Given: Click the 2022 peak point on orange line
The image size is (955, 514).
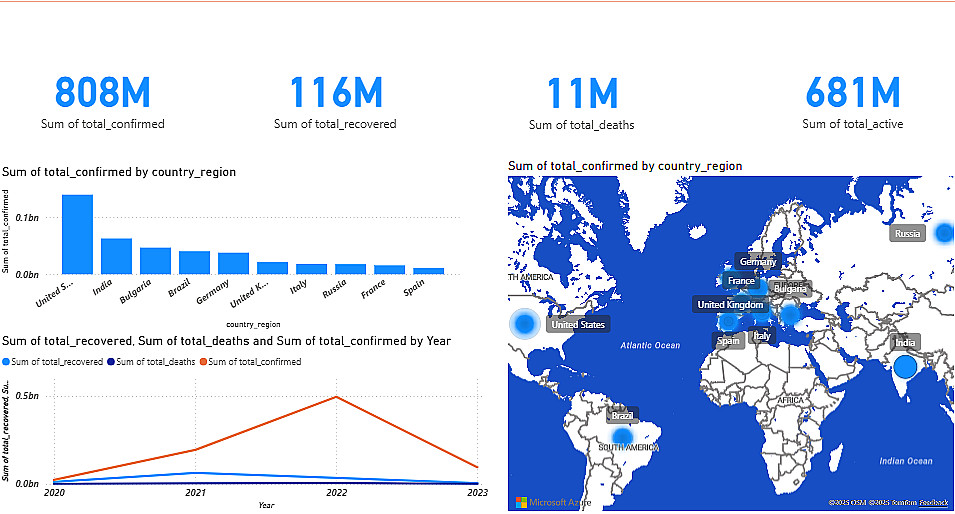Looking at the screenshot, I should (336, 397).
